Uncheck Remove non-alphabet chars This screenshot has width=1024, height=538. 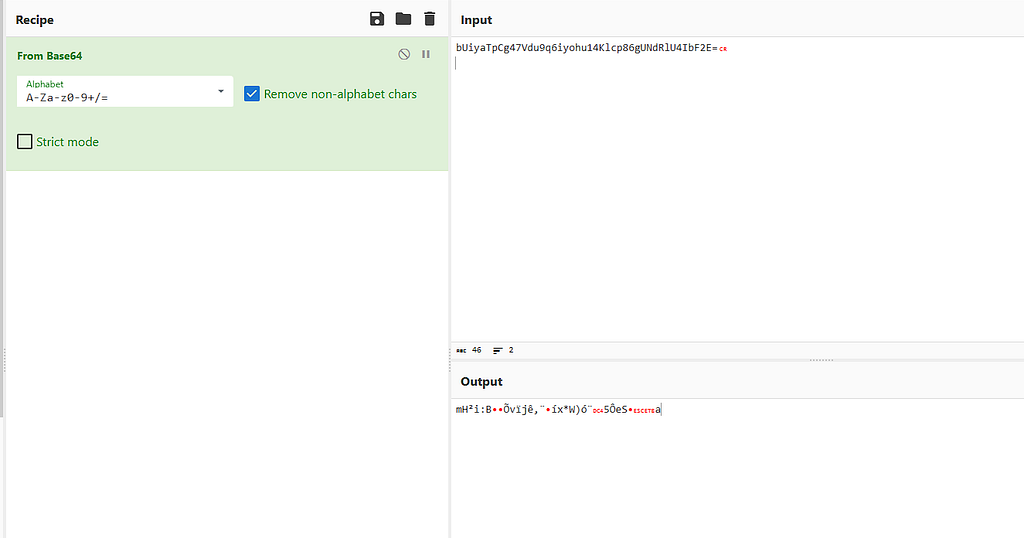[251, 94]
